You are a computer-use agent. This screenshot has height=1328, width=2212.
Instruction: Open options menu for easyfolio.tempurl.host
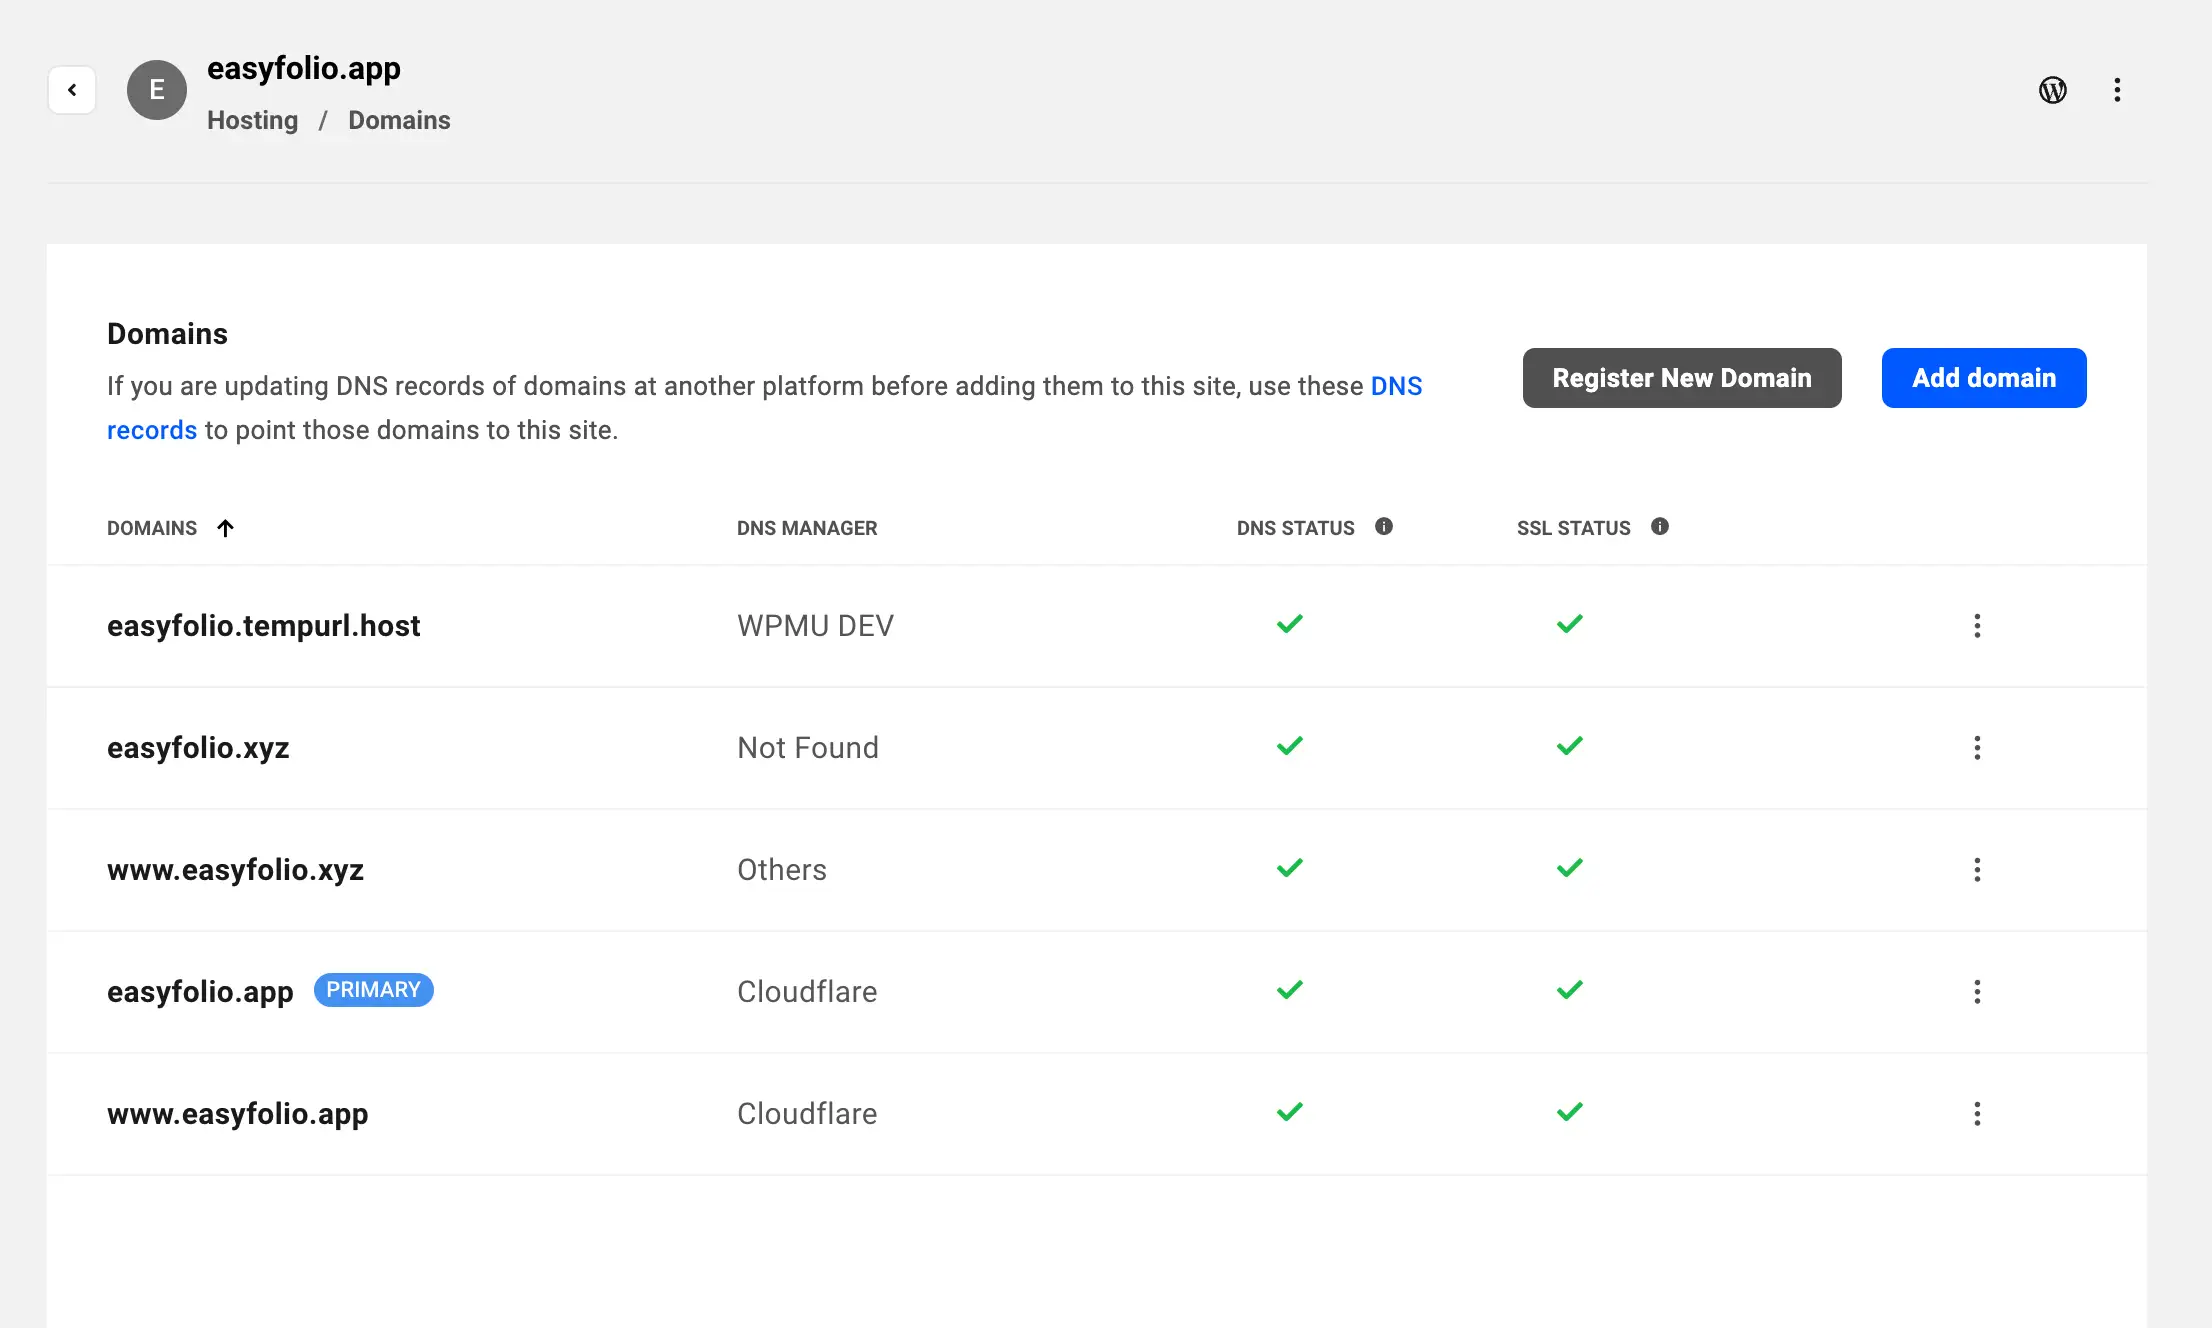1977,626
